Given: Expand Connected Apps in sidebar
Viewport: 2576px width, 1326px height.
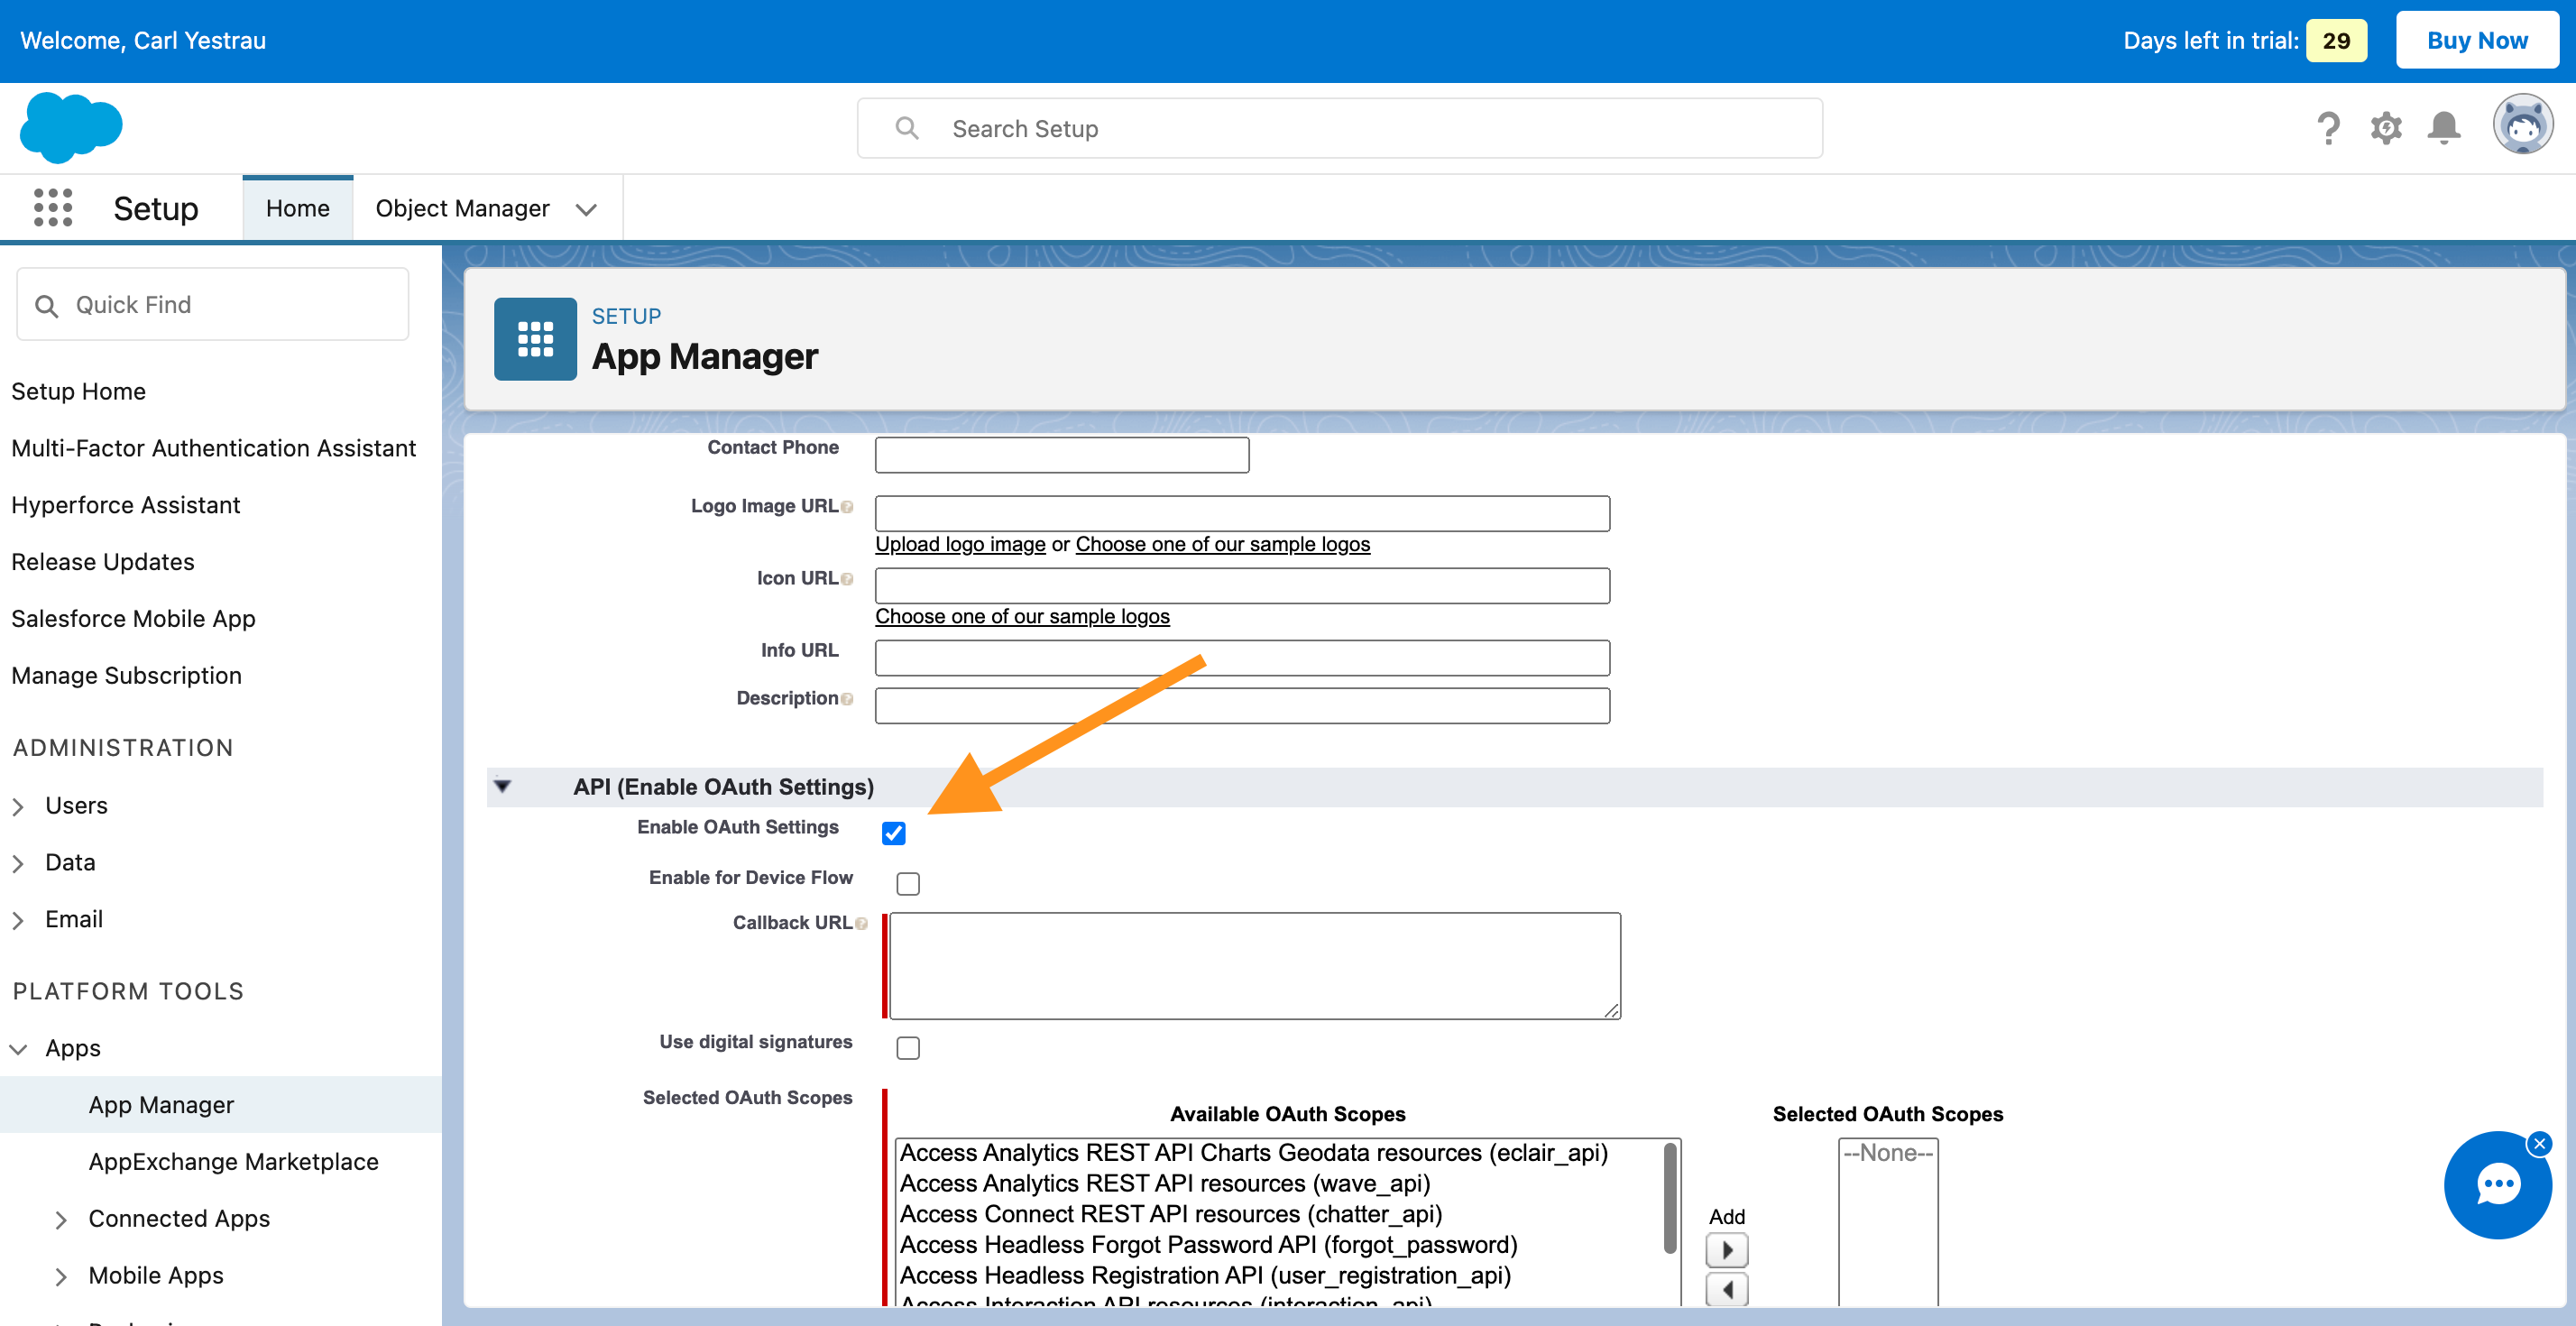Looking at the screenshot, I should coord(61,1219).
